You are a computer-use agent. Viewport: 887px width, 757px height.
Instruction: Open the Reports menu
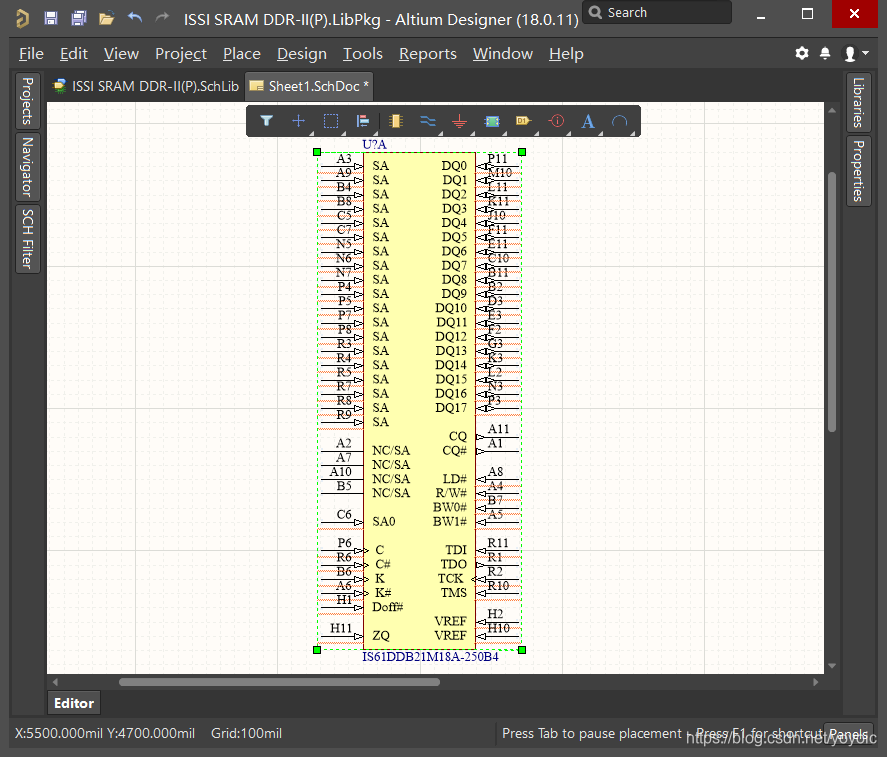click(428, 54)
